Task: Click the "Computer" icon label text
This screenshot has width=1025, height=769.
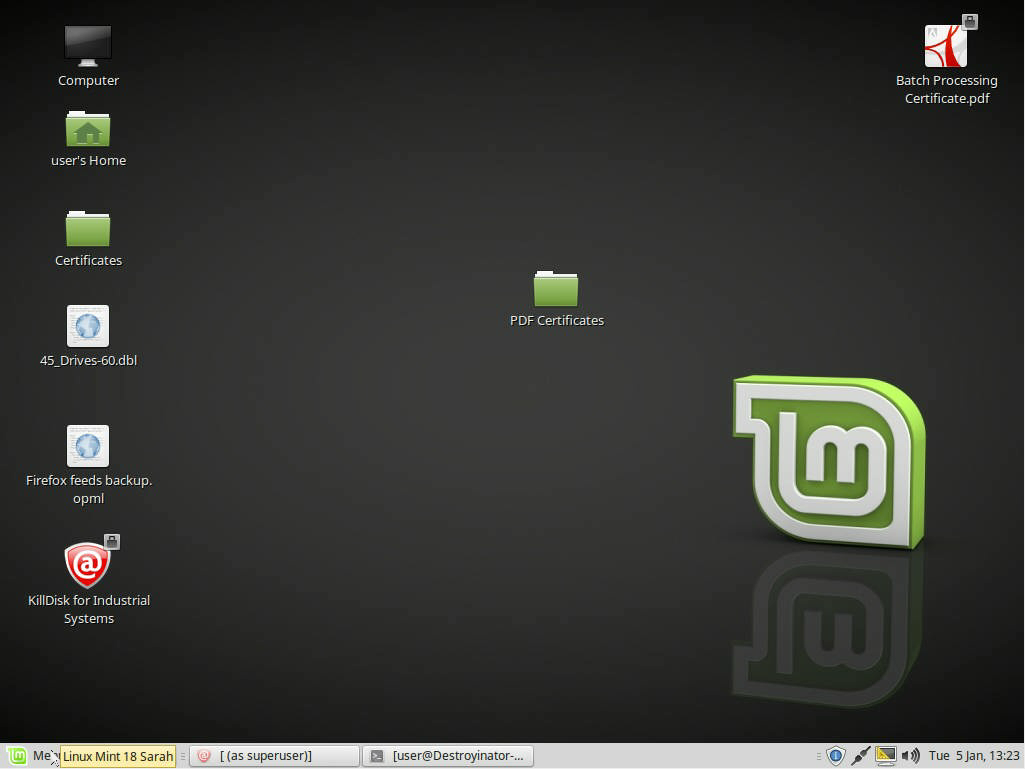Action: (88, 80)
